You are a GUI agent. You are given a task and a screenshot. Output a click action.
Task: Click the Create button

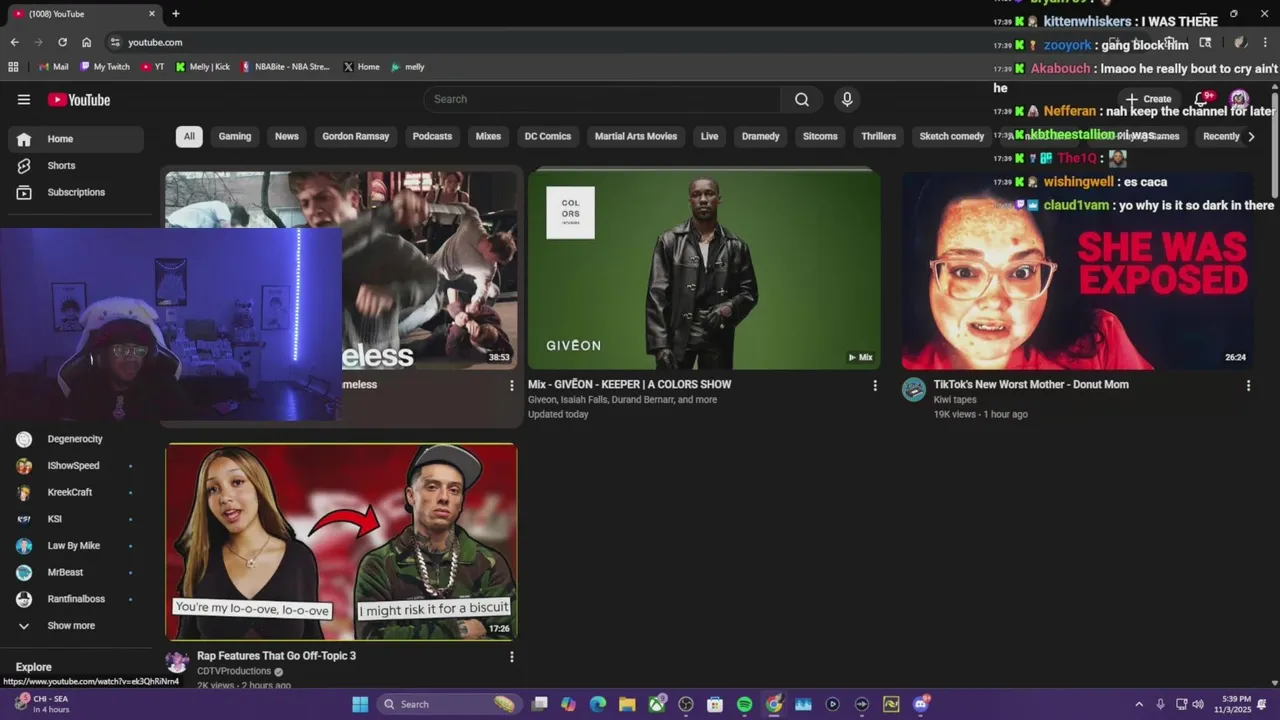[x=1148, y=99]
